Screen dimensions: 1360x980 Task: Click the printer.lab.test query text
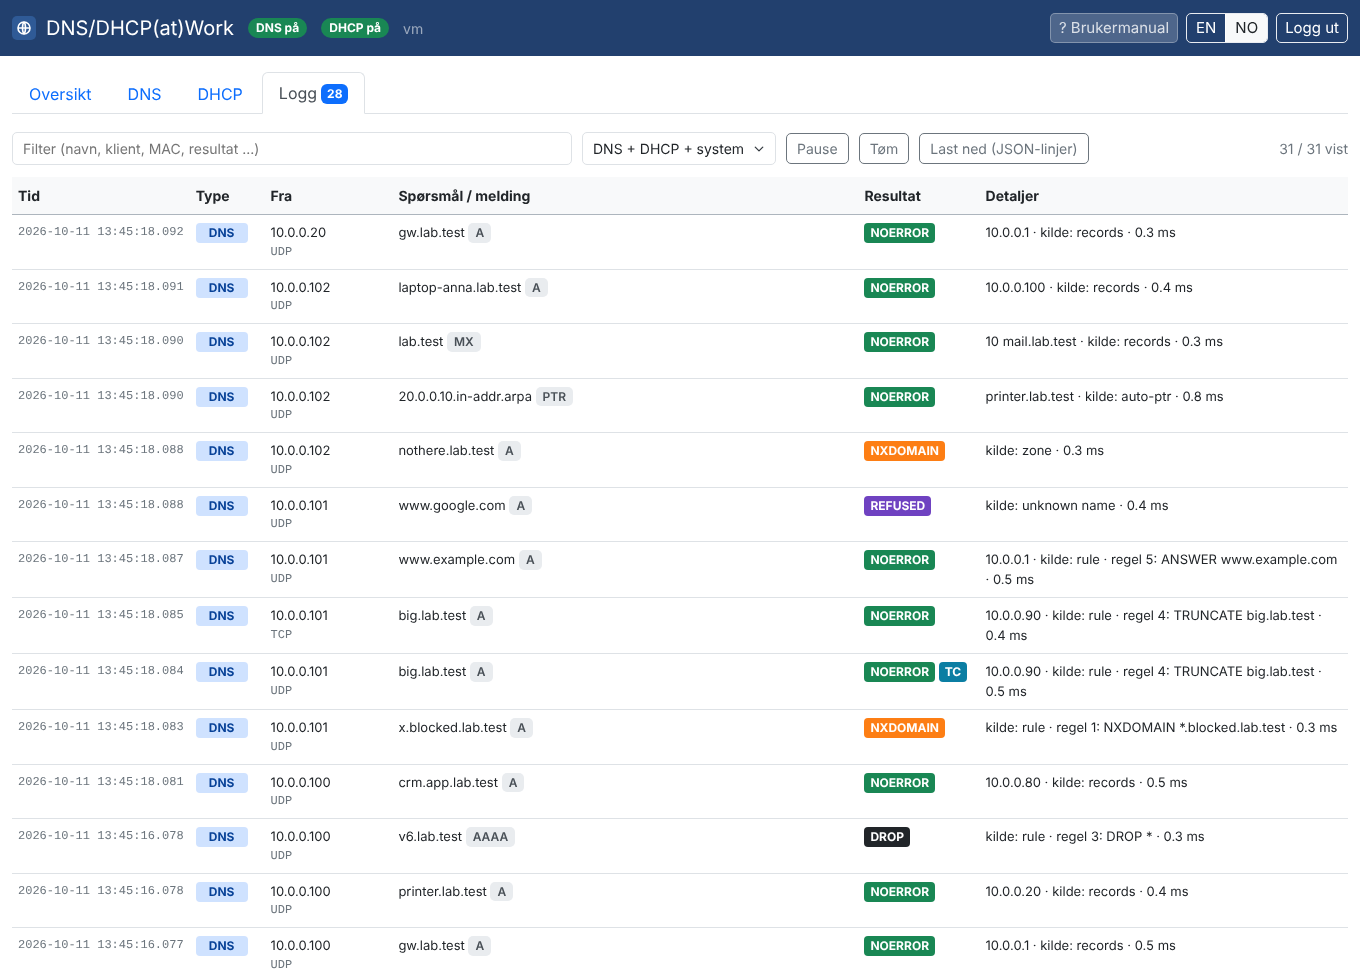(x=443, y=892)
